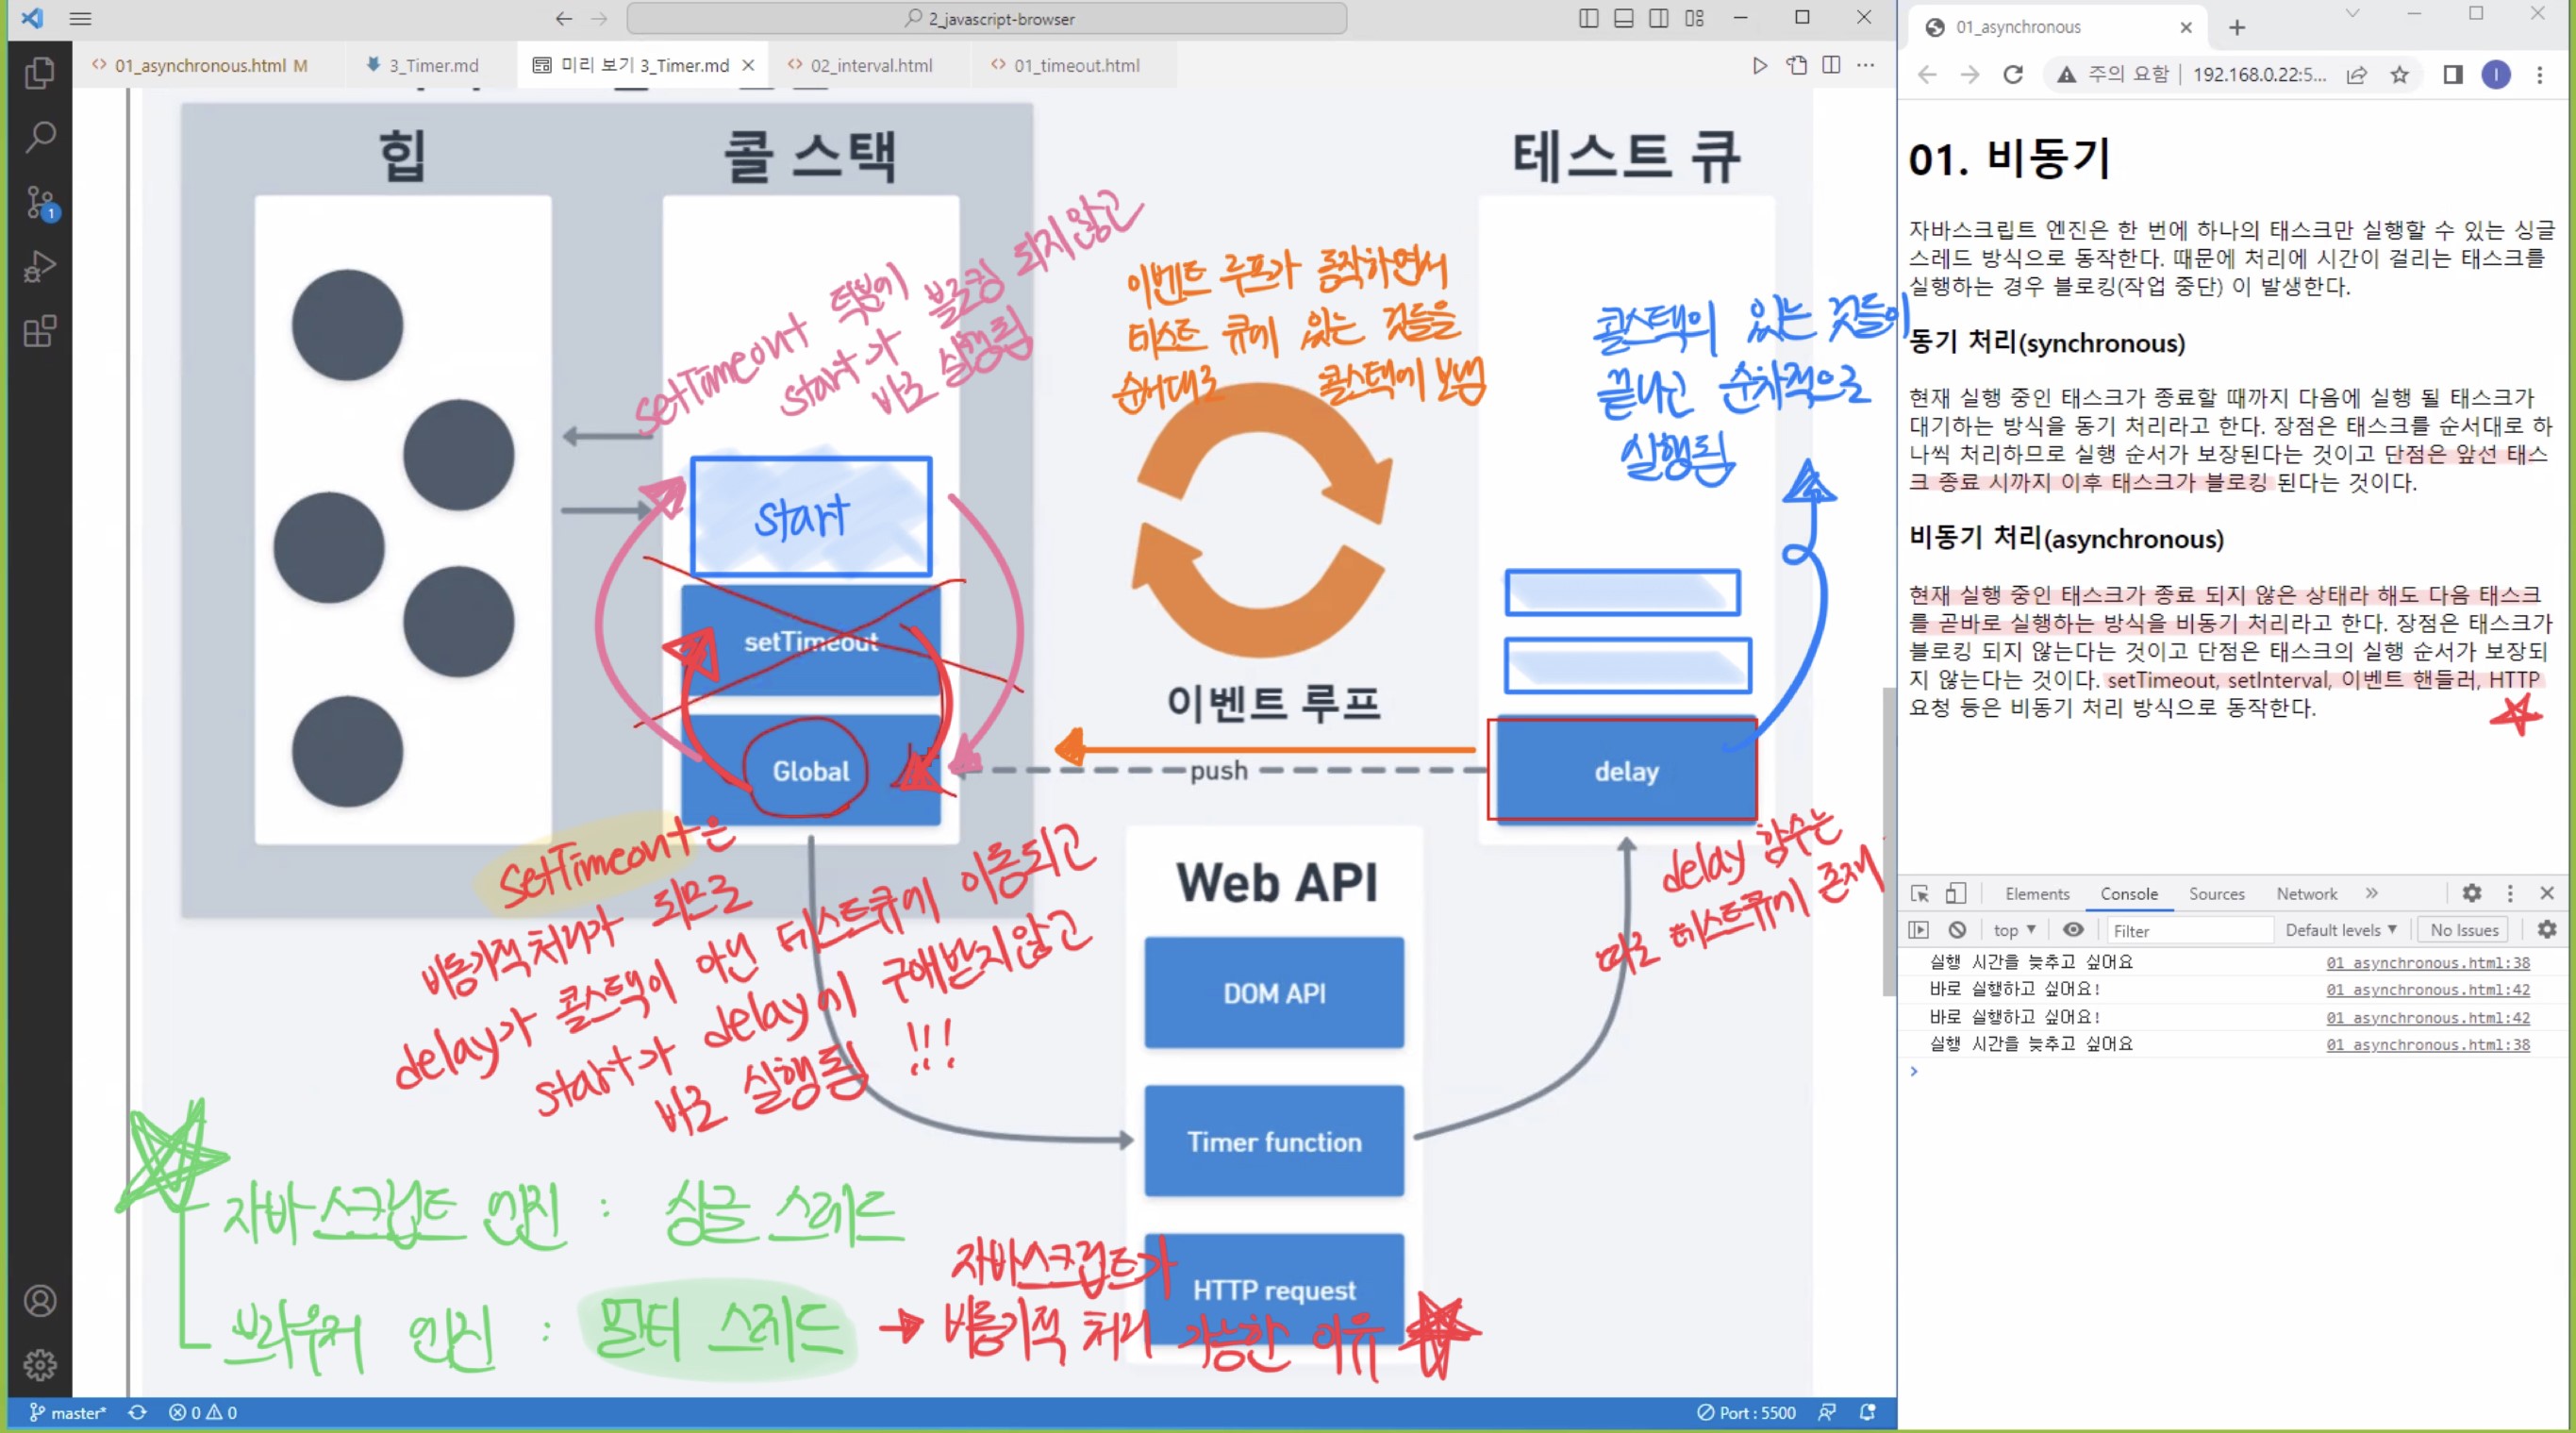Open the feedback icon in status bar
The width and height of the screenshot is (2576, 1433).
pos(1827,1412)
